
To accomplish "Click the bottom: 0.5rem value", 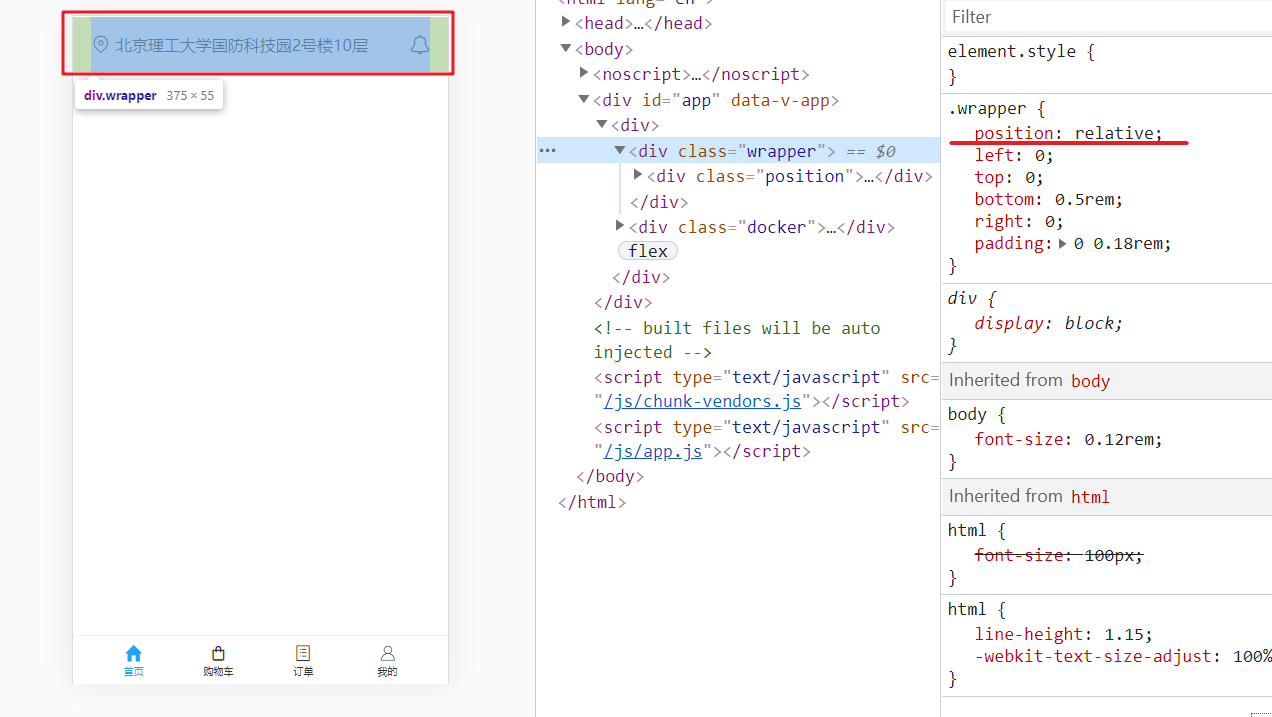I will point(1089,199).
